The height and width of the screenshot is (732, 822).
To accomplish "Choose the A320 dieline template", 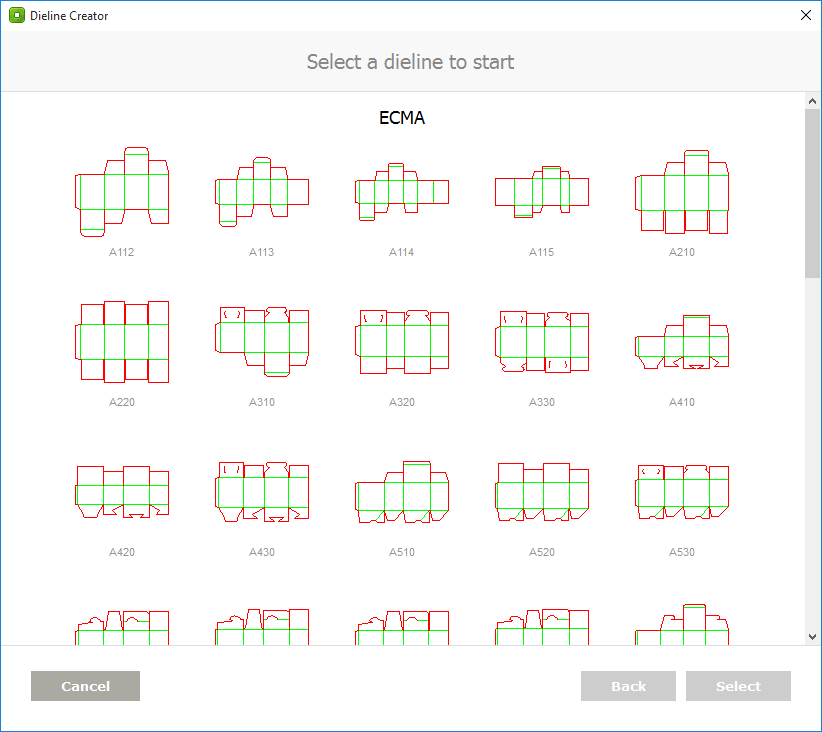I will (402, 342).
